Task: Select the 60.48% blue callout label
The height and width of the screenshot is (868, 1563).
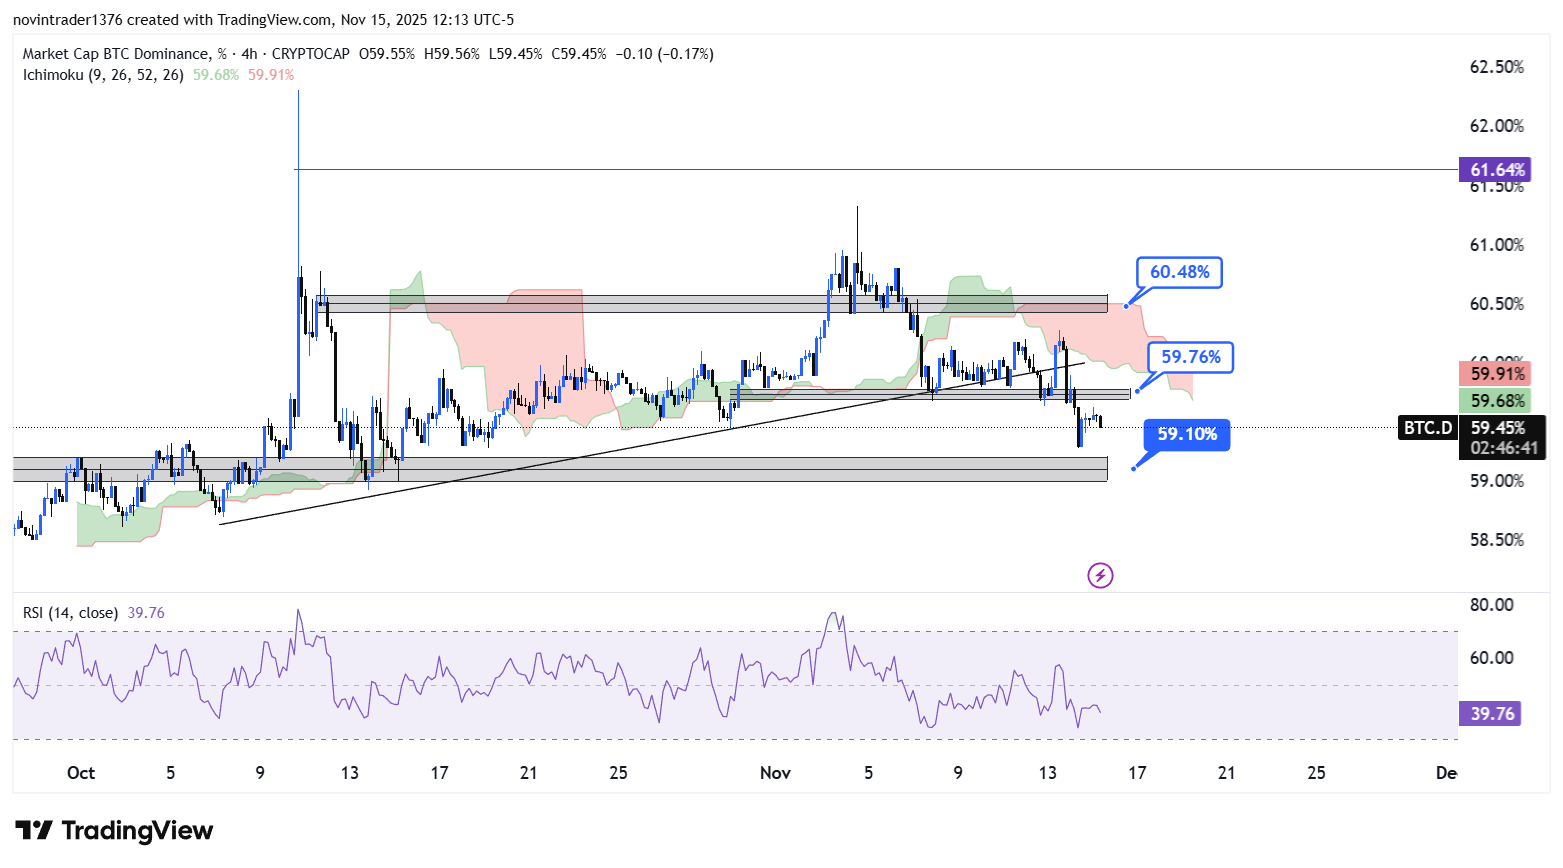Action: (1179, 272)
